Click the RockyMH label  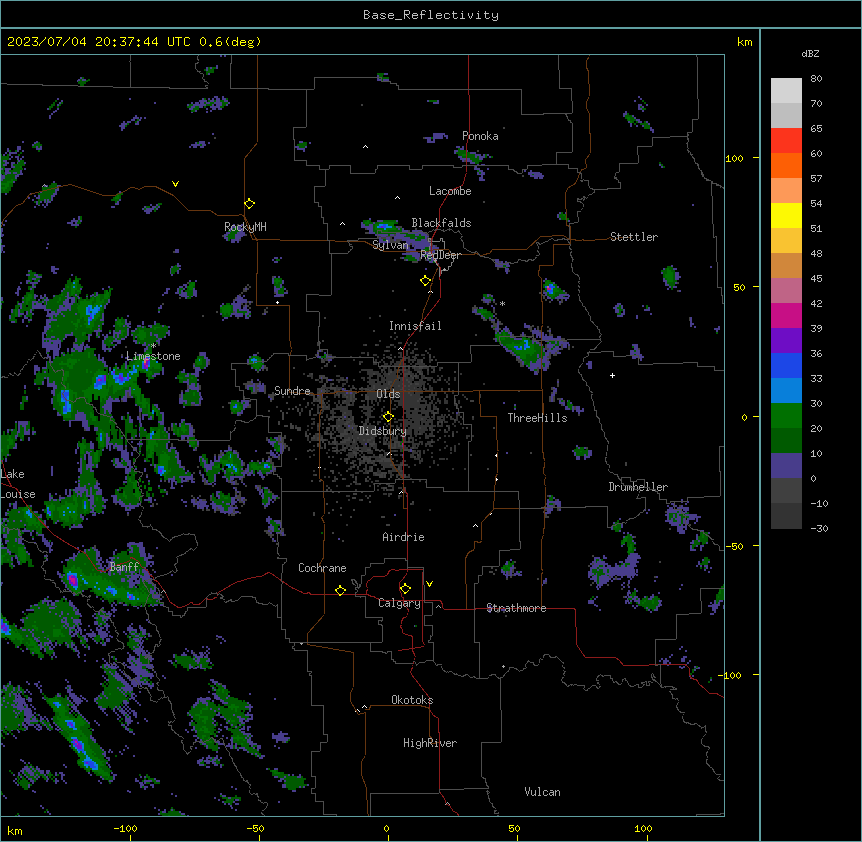[x=245, y=226]
